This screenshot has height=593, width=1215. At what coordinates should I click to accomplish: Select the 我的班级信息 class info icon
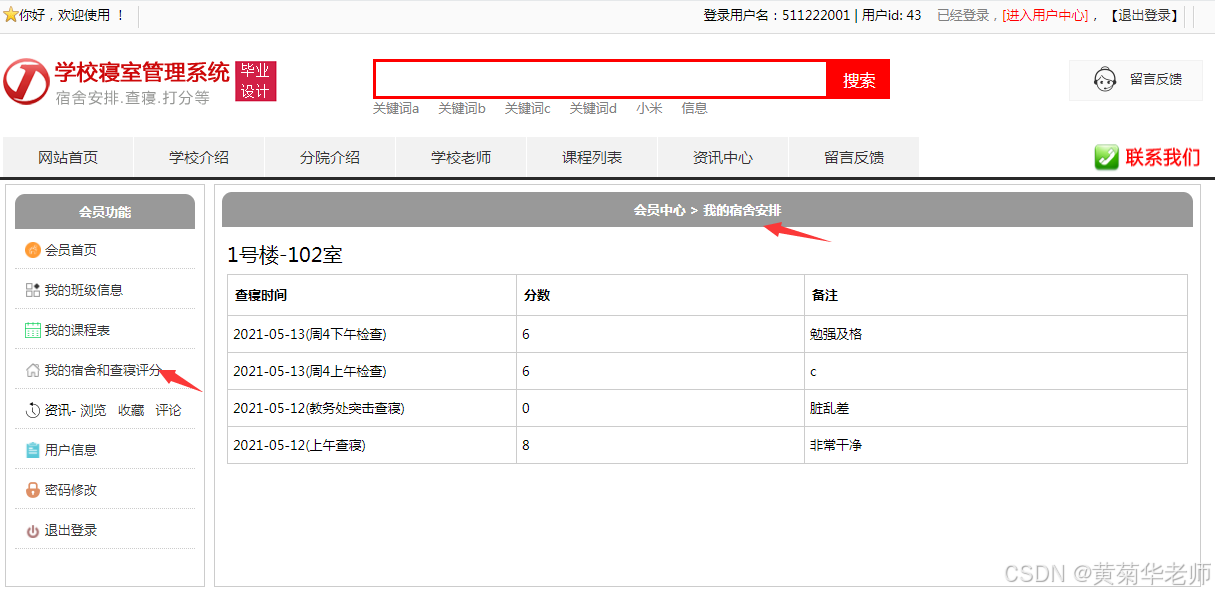pos(31,290)
